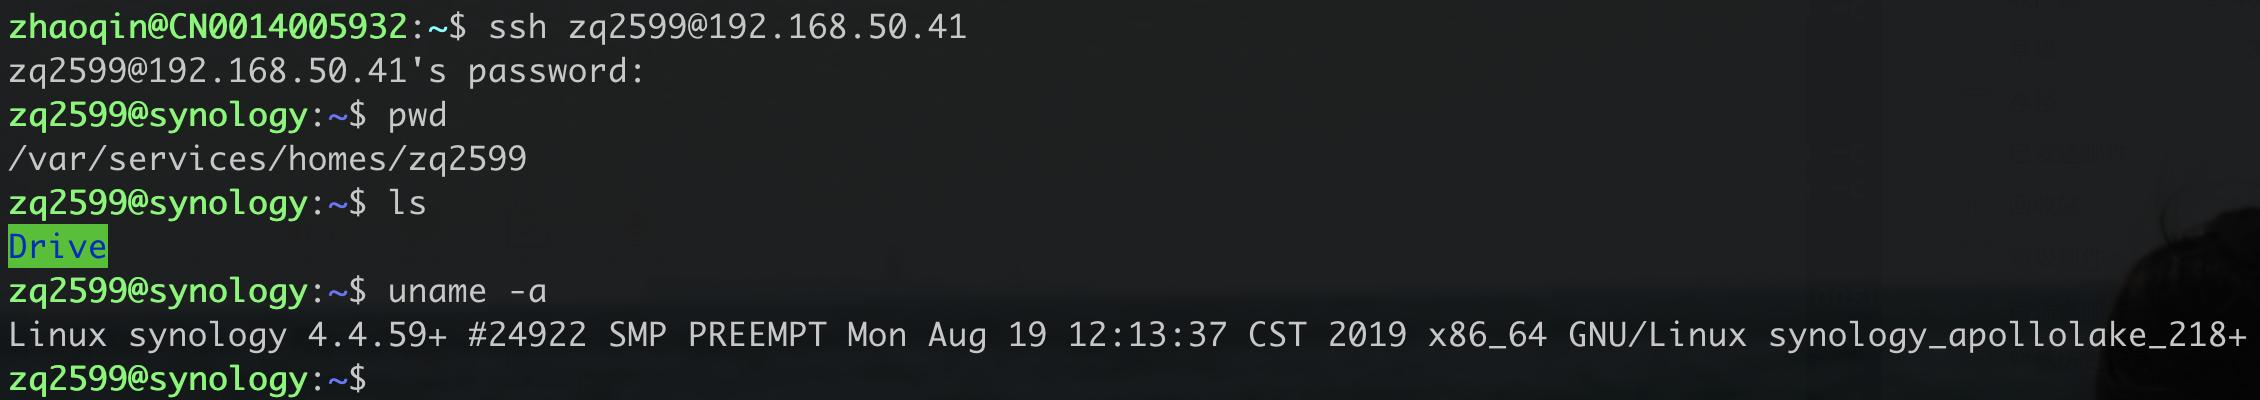Click the year 2019 in uname output
This screenshot has width=2260, height=400.
tap(1367, 335)
